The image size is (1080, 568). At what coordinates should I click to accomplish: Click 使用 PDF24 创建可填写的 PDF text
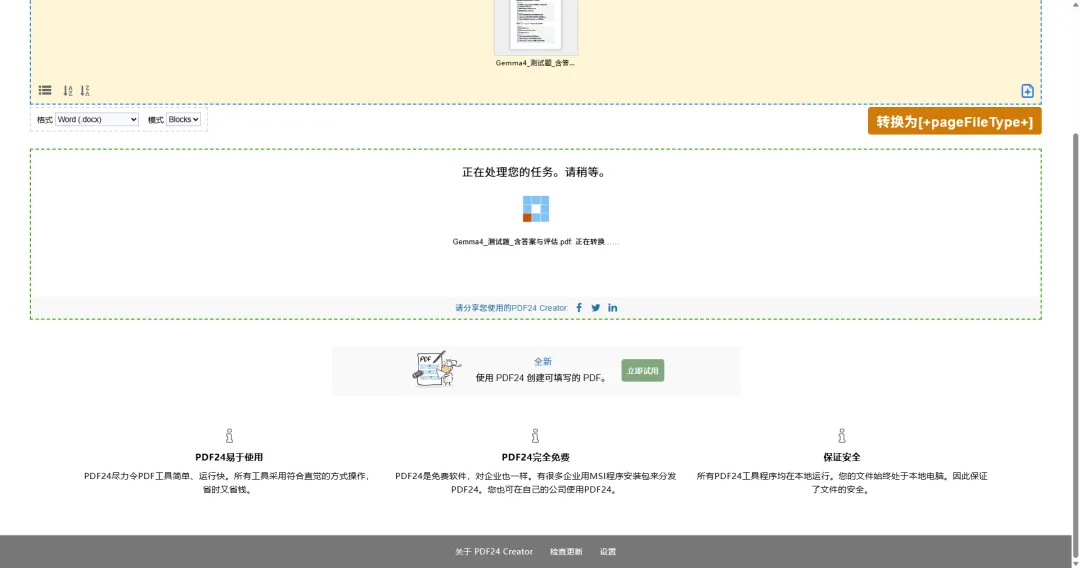click(x=542, y=378)
